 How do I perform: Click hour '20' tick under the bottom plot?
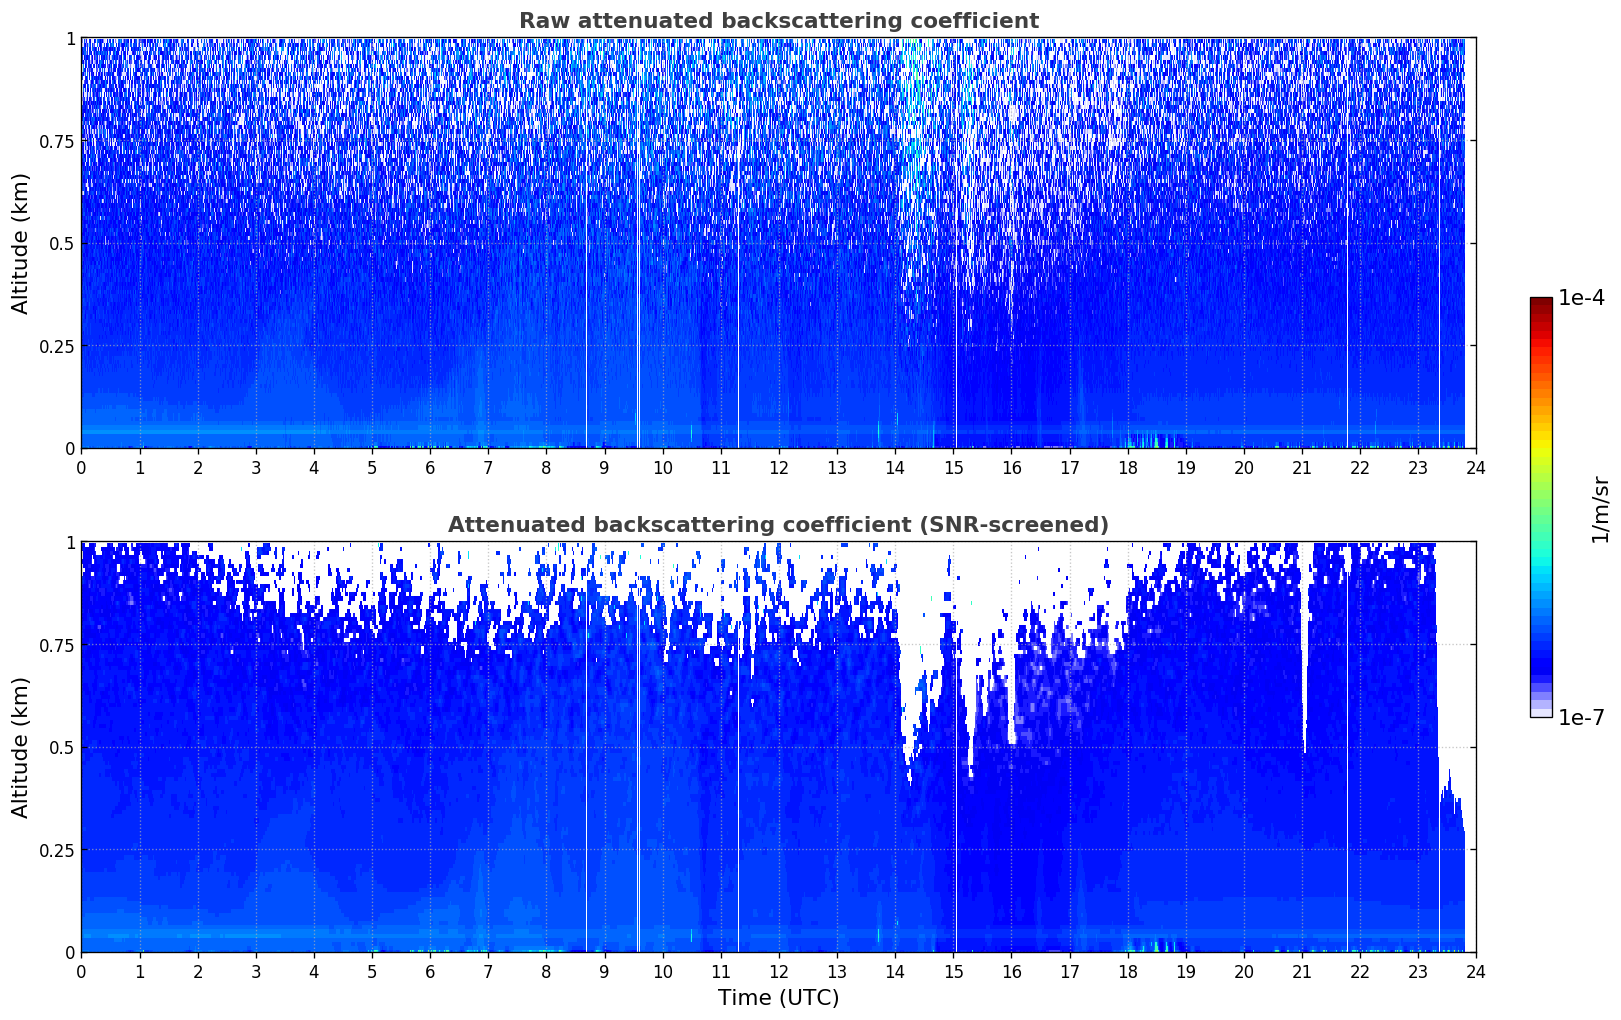coord(1244,971)
